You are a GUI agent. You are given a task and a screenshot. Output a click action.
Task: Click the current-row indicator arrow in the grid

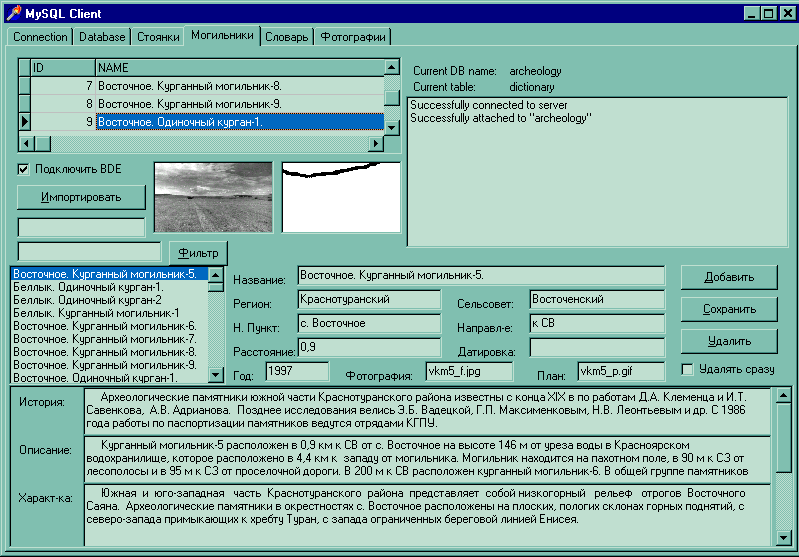(x=24, y=122)
